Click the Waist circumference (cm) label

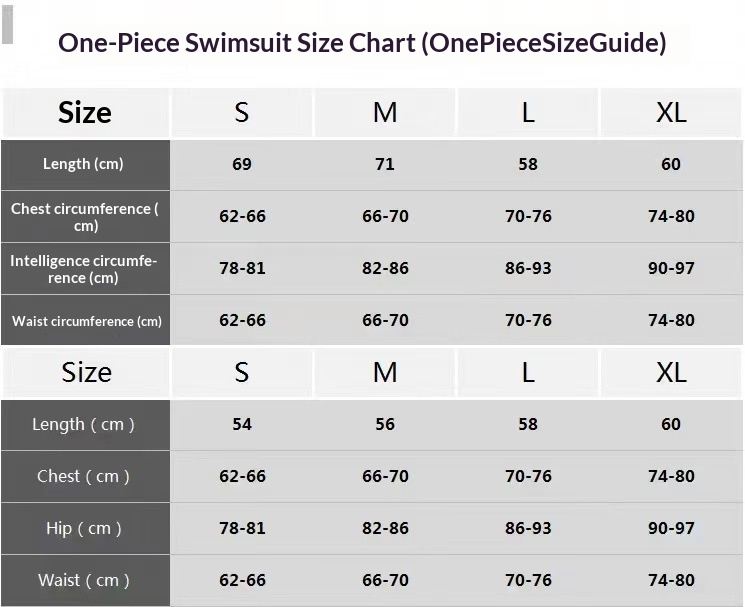click(86, 321)
